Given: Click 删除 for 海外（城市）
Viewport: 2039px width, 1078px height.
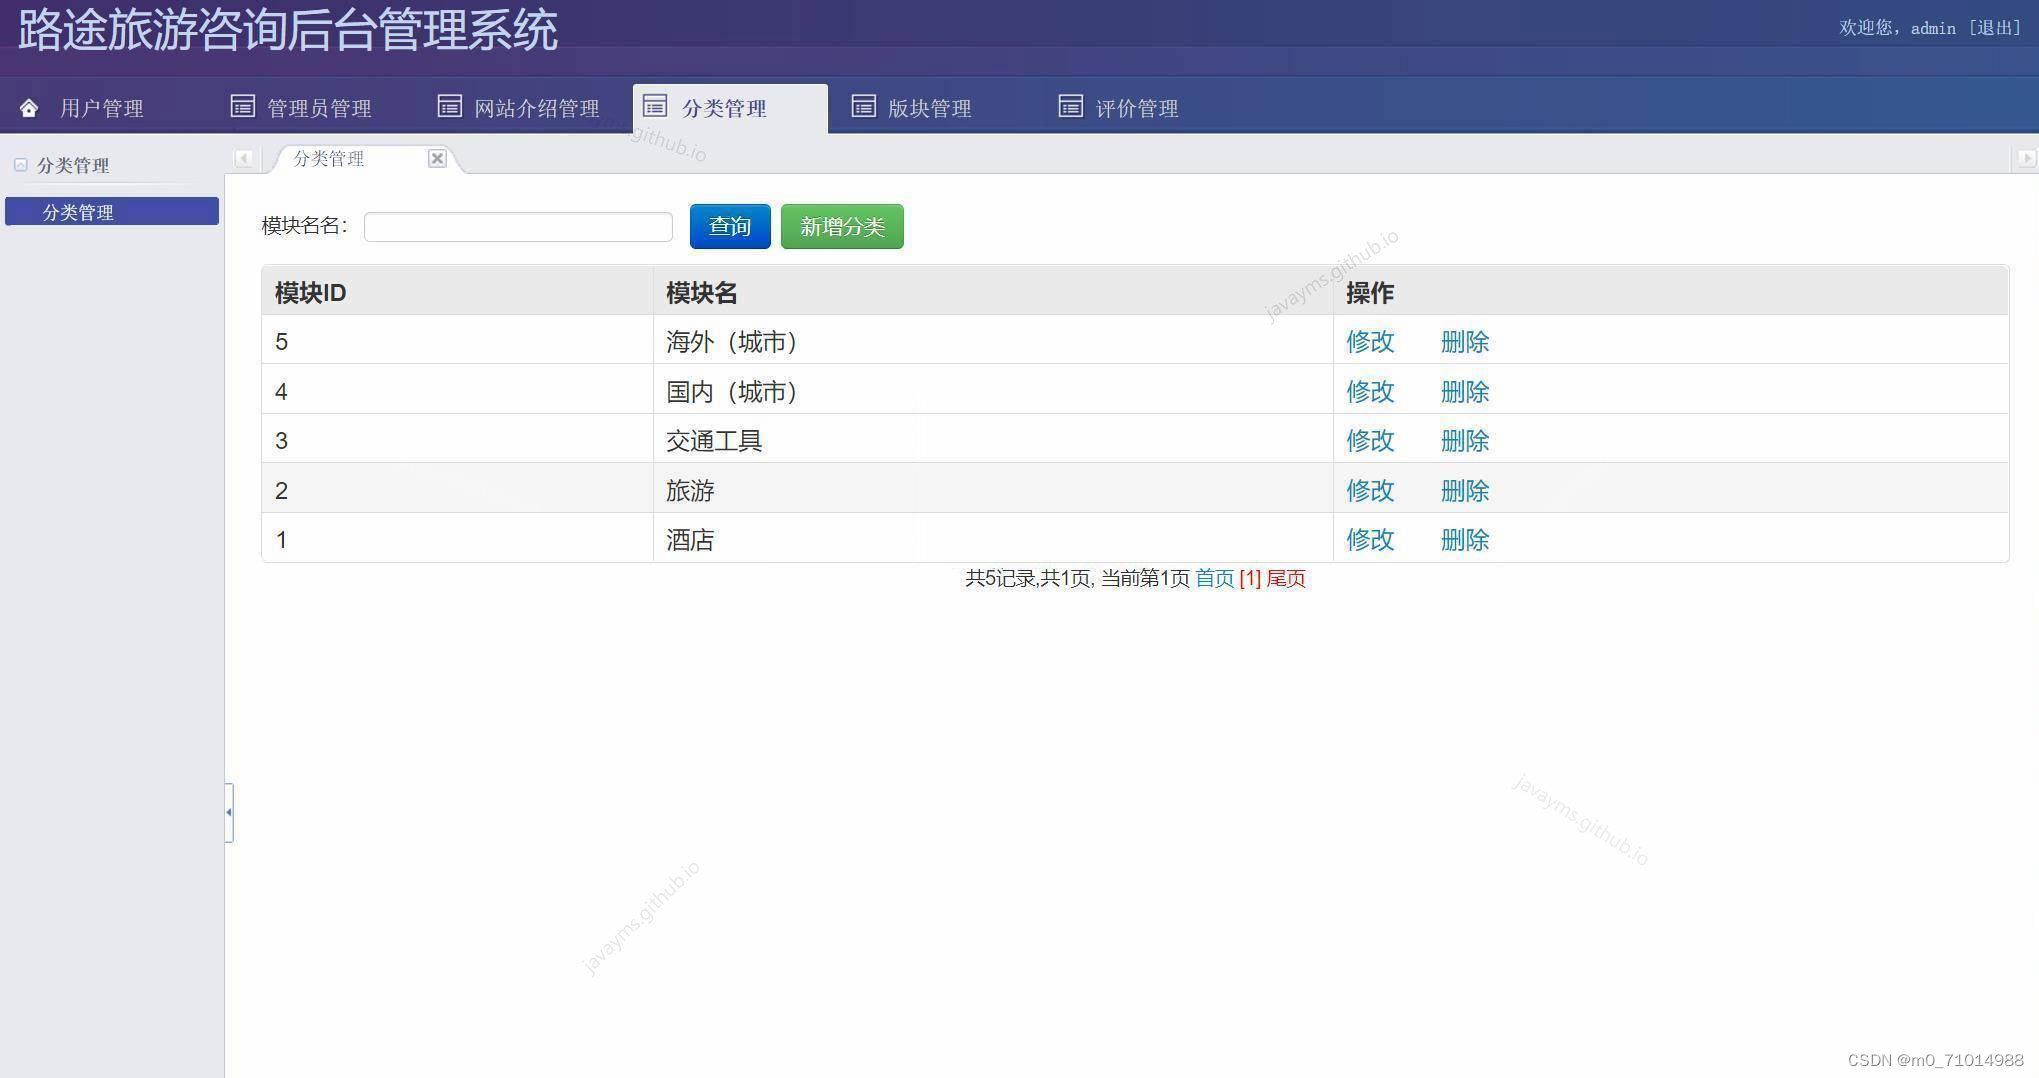Looking at the screenshot, I should [x=1465, y=342].
